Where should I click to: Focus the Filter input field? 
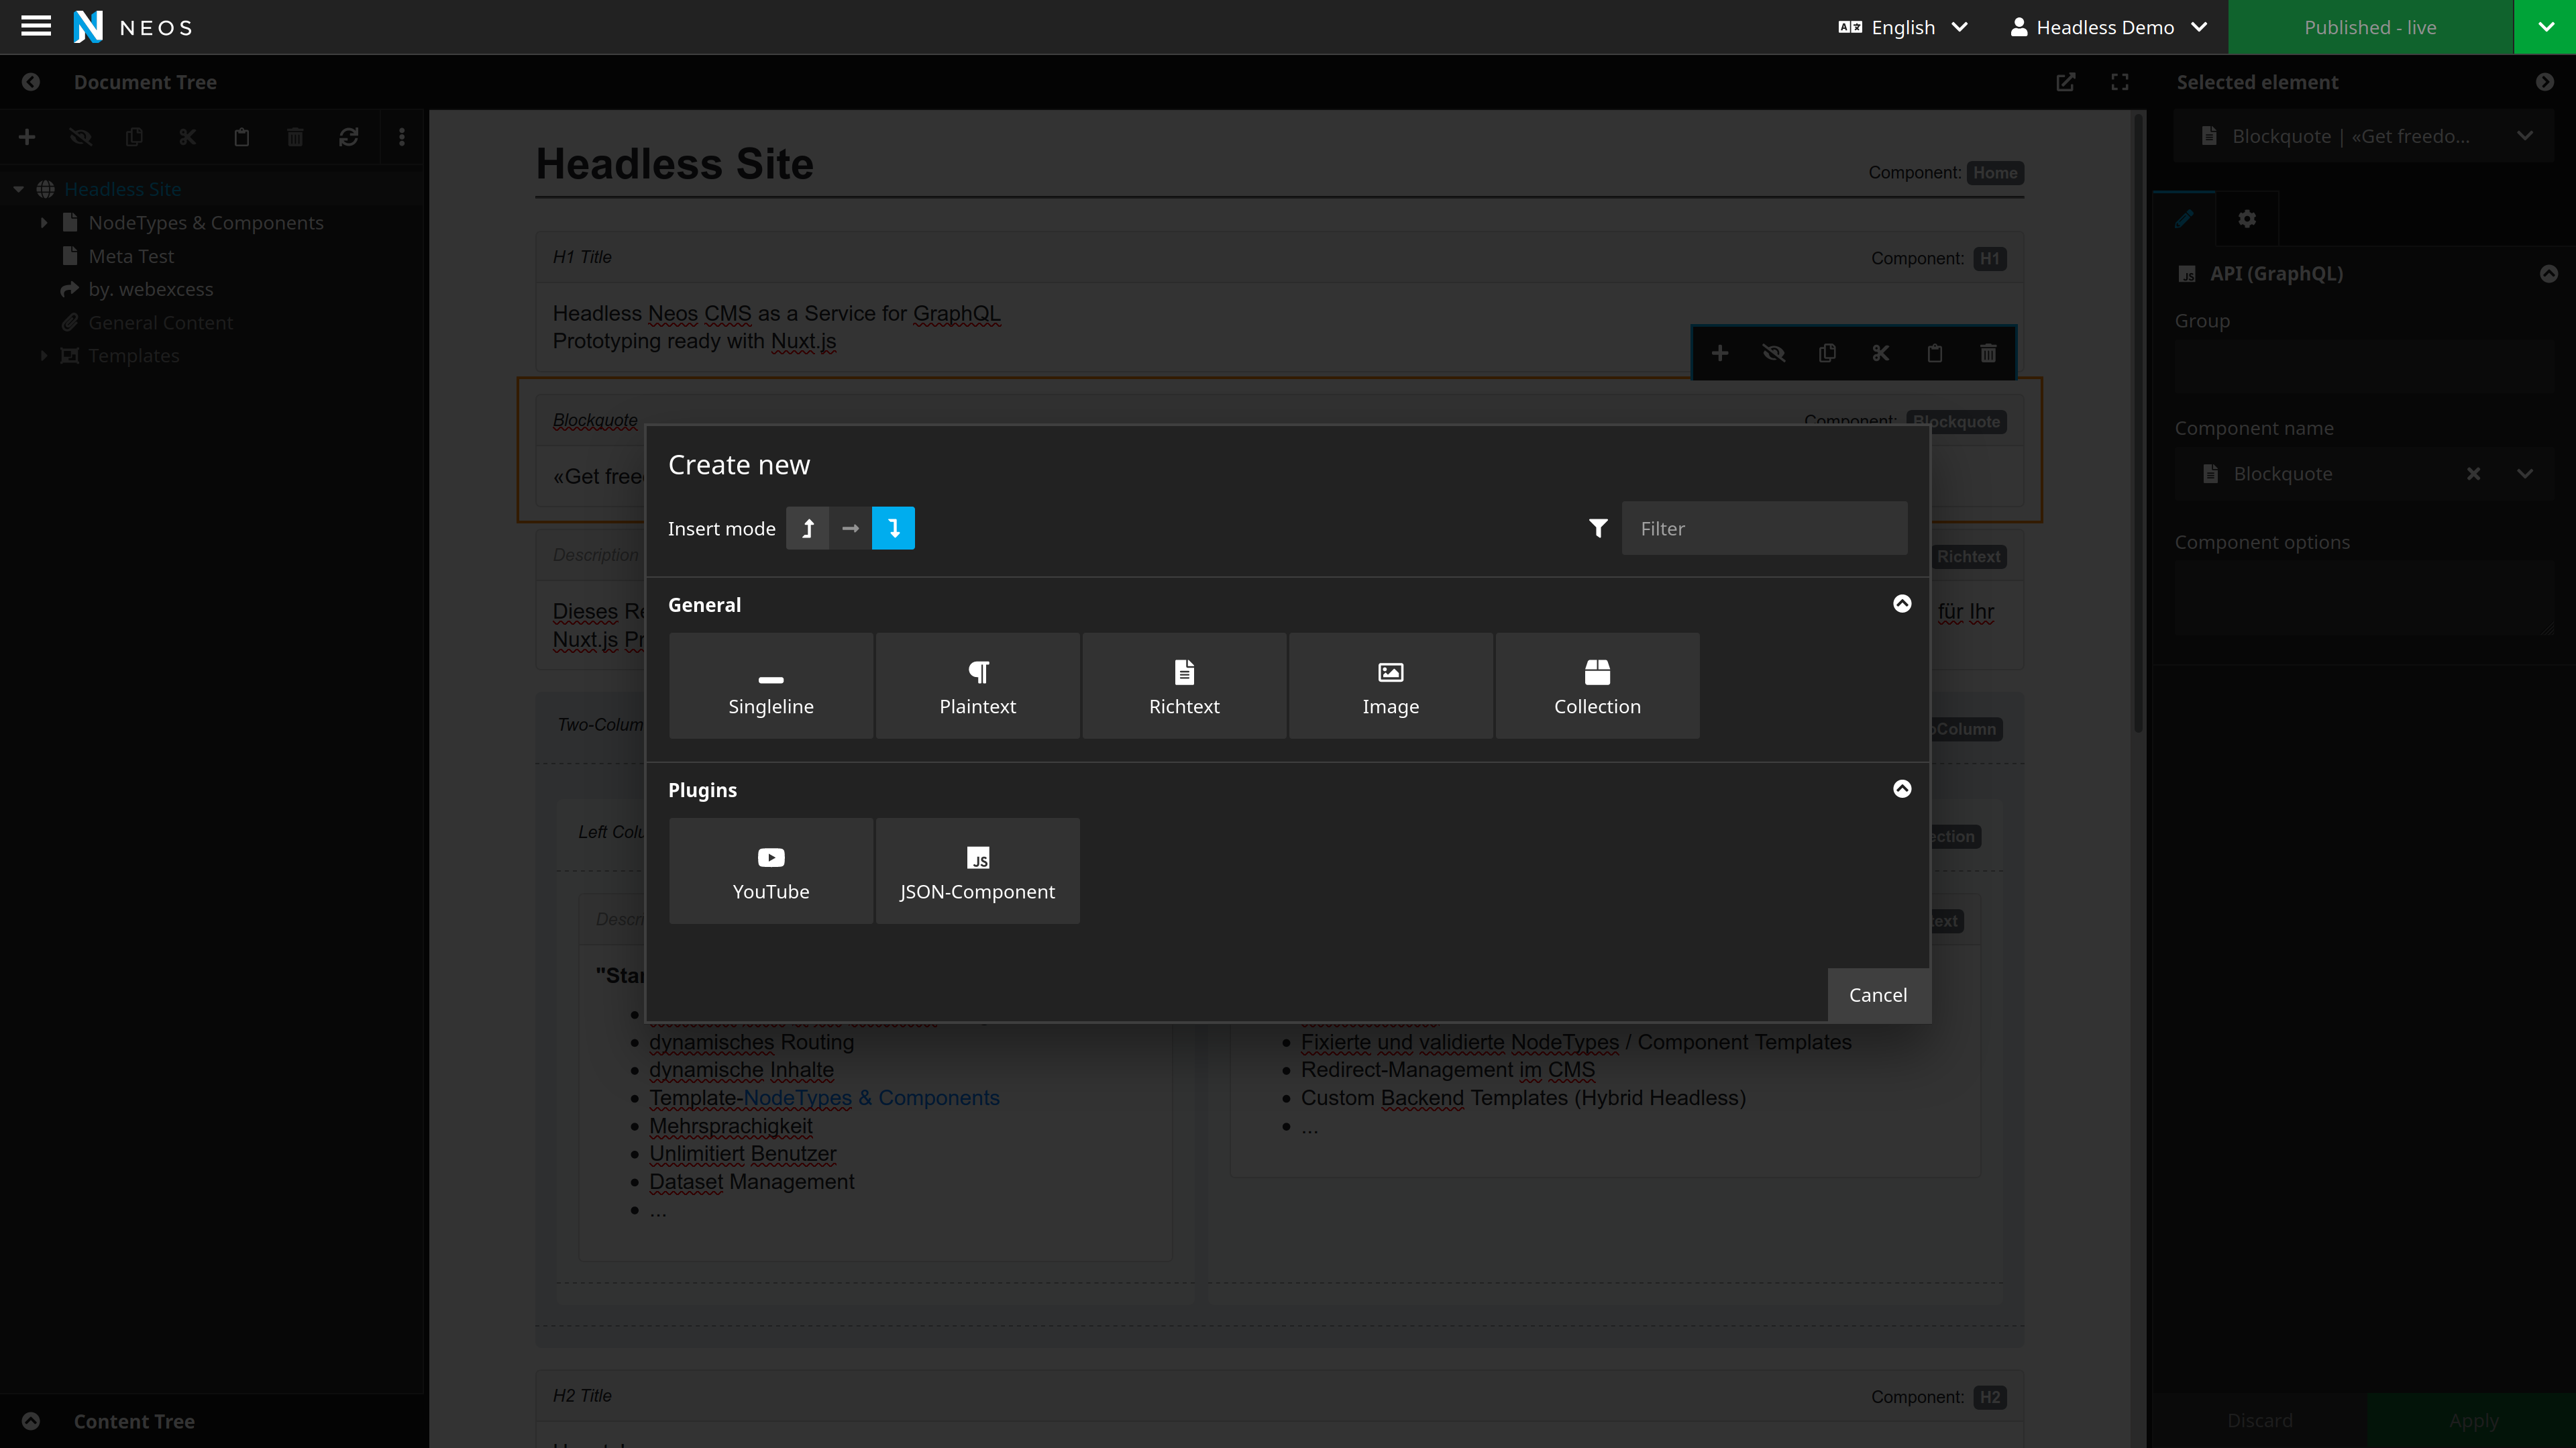(1764, 528)
